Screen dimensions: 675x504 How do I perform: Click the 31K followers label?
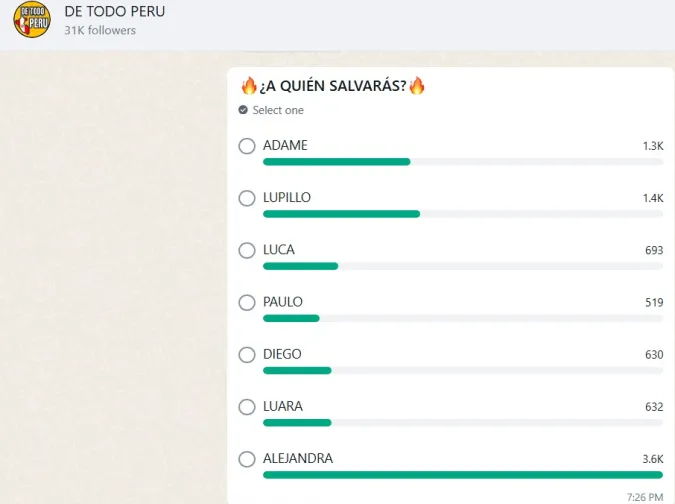pos(100,30)
